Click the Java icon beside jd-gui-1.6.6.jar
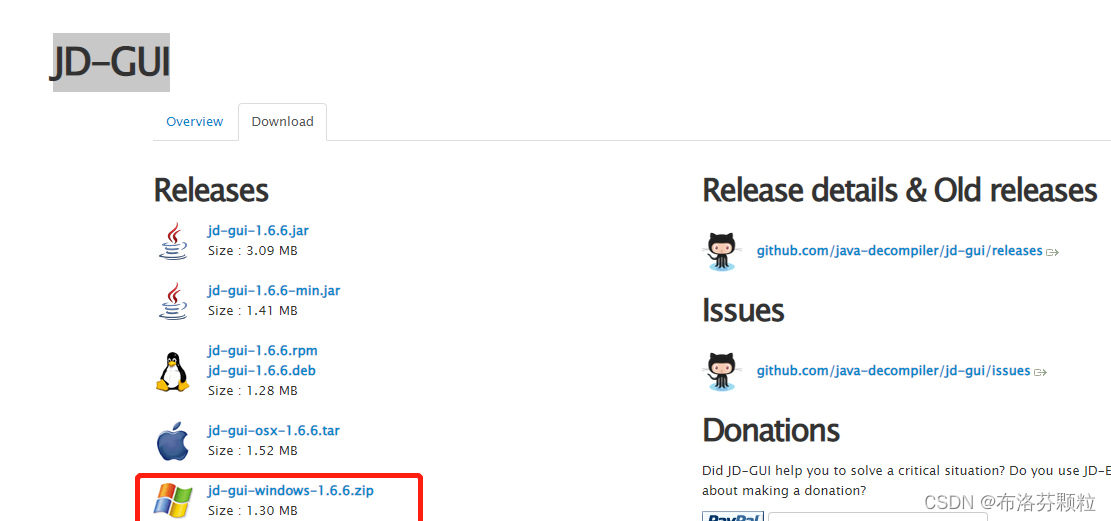The image size is (1111, 521). [x=173, y=240]
